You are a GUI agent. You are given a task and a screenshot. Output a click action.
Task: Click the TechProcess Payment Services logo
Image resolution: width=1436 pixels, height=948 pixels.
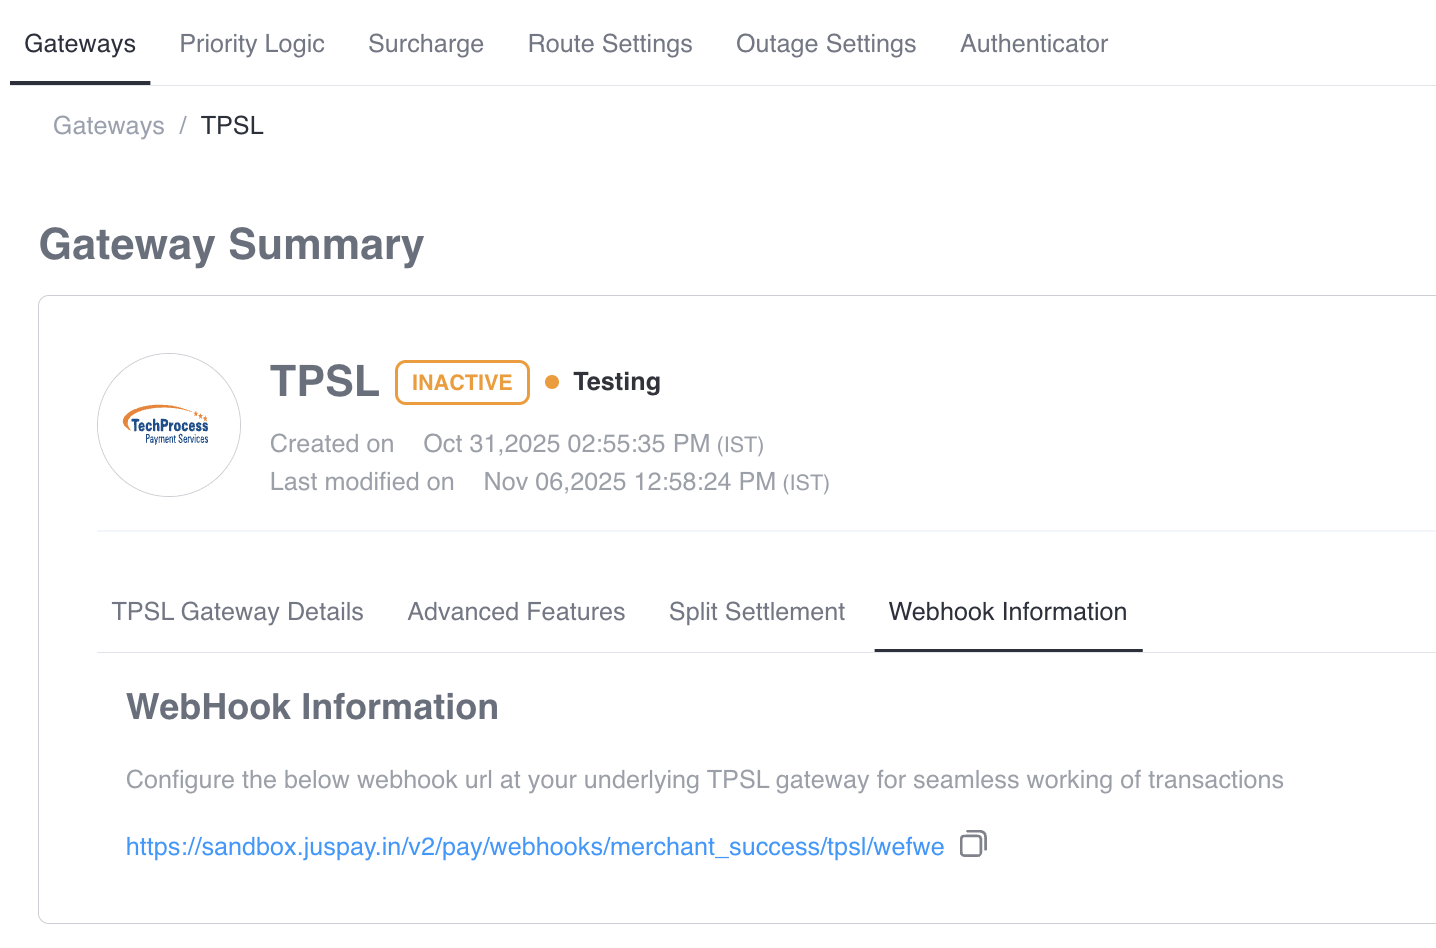(169, 425)
